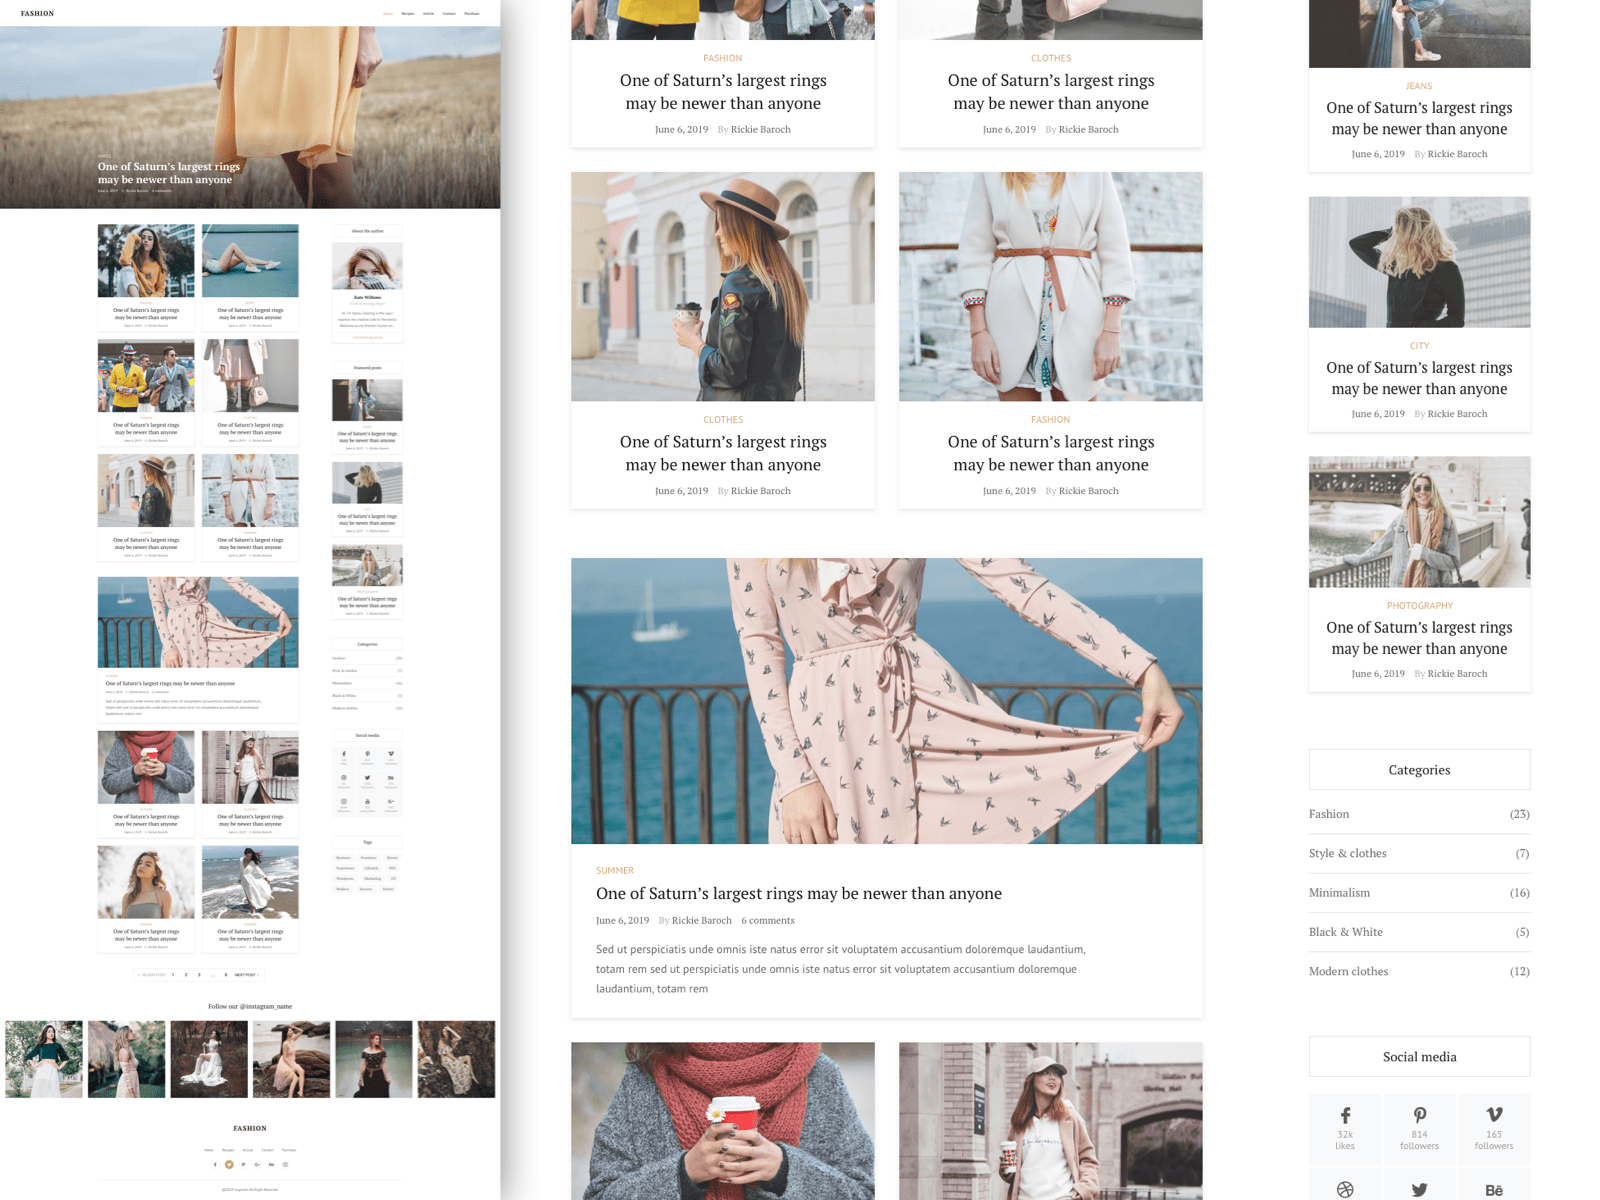The height and width of the screenshot is (1200, 1600).
Task: Click the Dribbble icon in large sidebar
Action: [x=1345, y=1190]
